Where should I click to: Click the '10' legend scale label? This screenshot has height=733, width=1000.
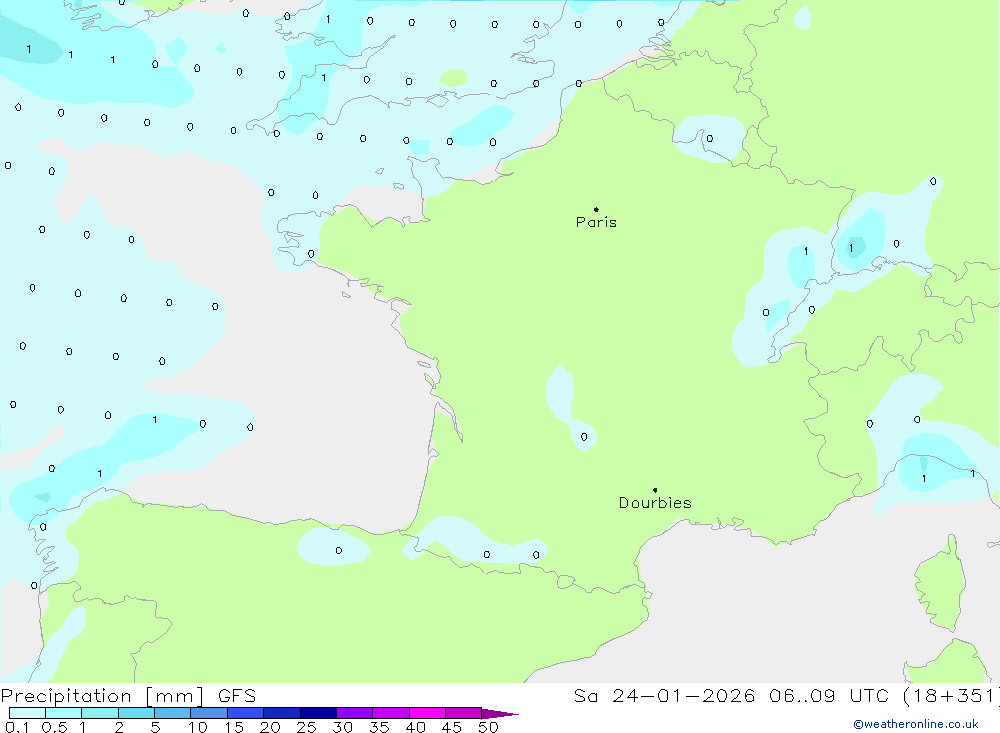point(198,727)
